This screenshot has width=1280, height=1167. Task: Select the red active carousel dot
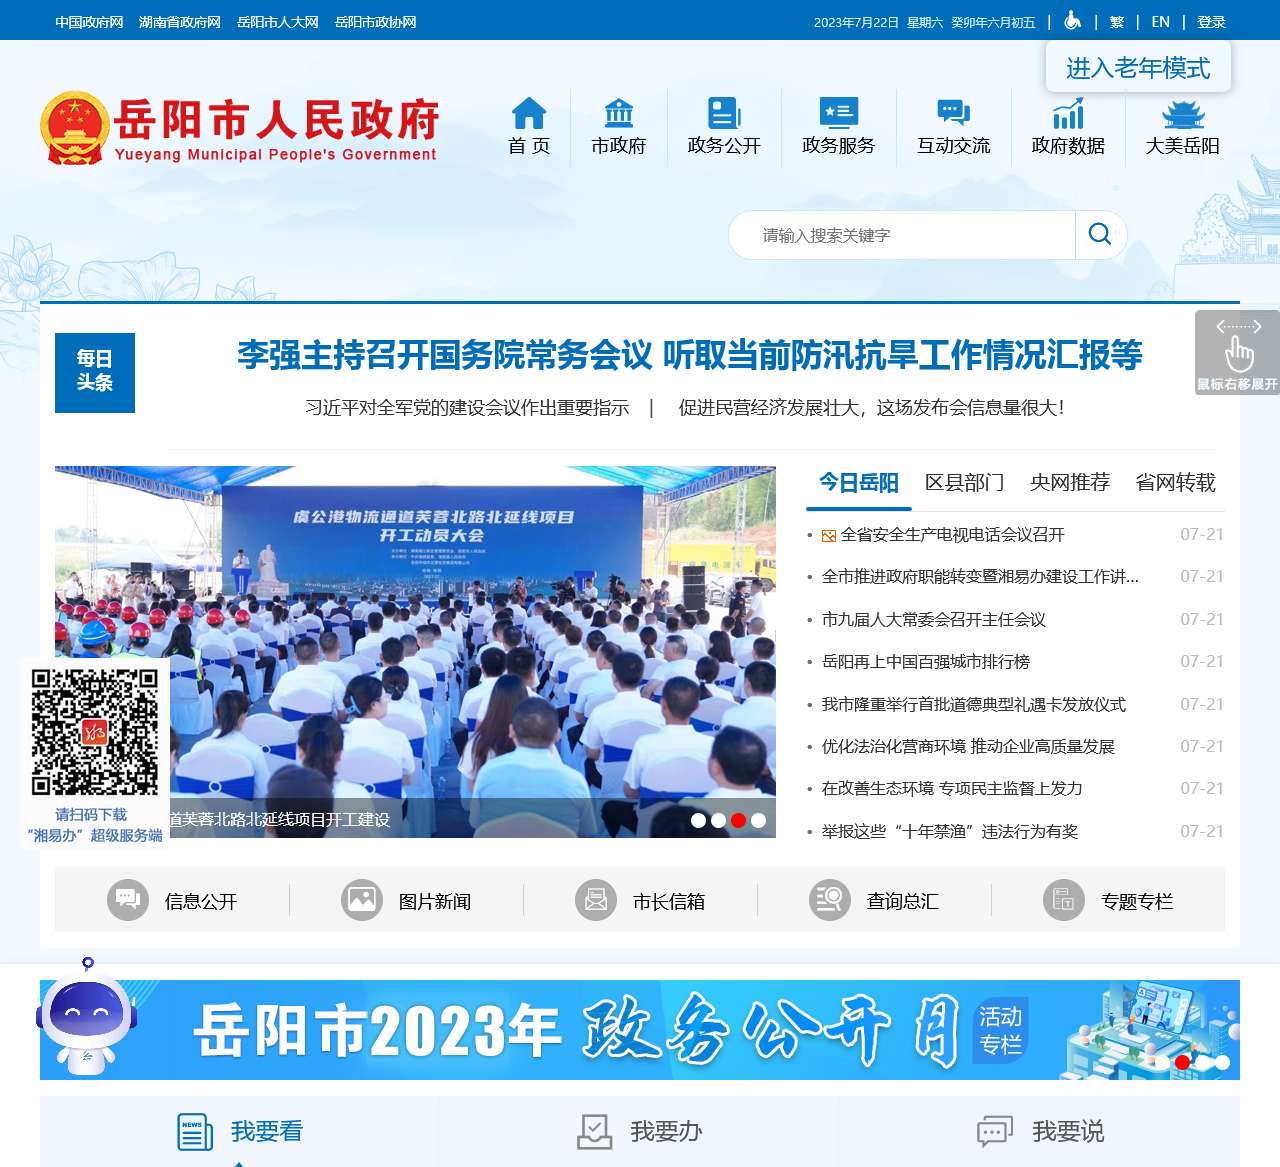click(738, 820)
